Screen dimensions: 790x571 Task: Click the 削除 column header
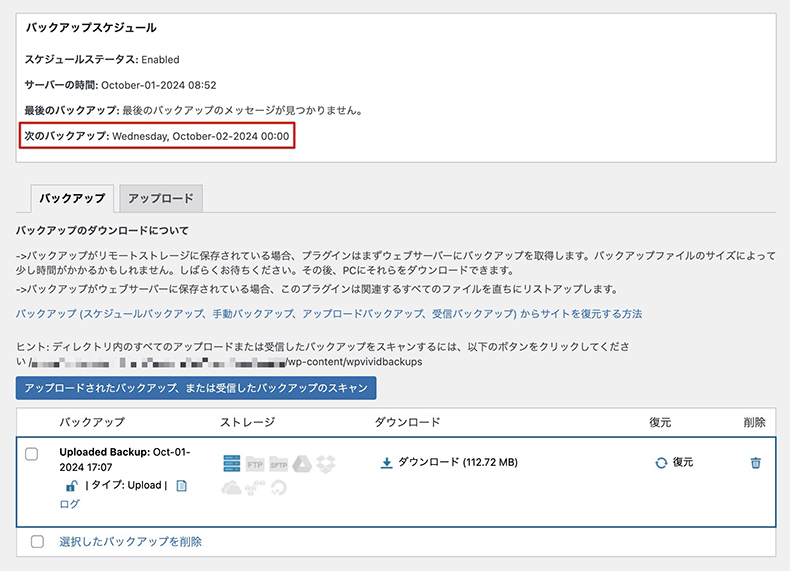754,422
